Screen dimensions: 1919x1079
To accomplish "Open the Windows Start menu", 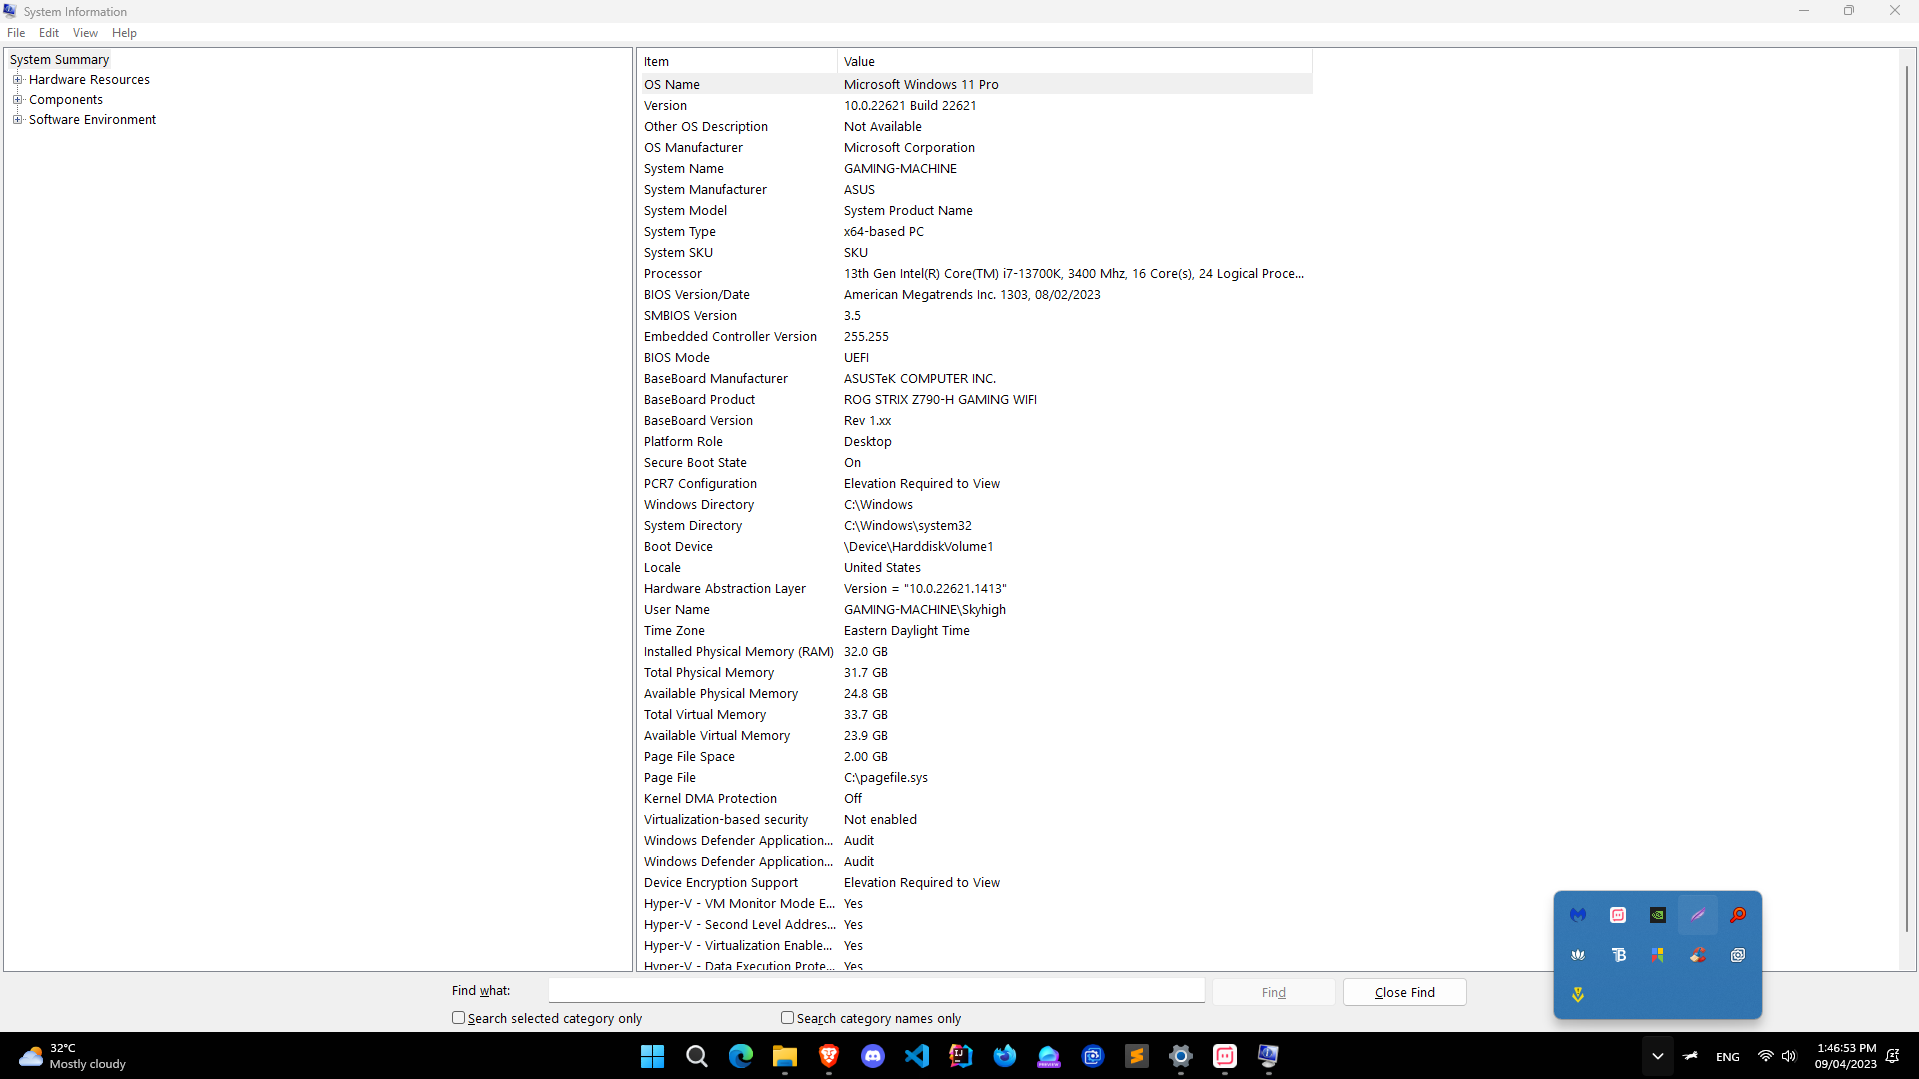I will pos(652,1056).
